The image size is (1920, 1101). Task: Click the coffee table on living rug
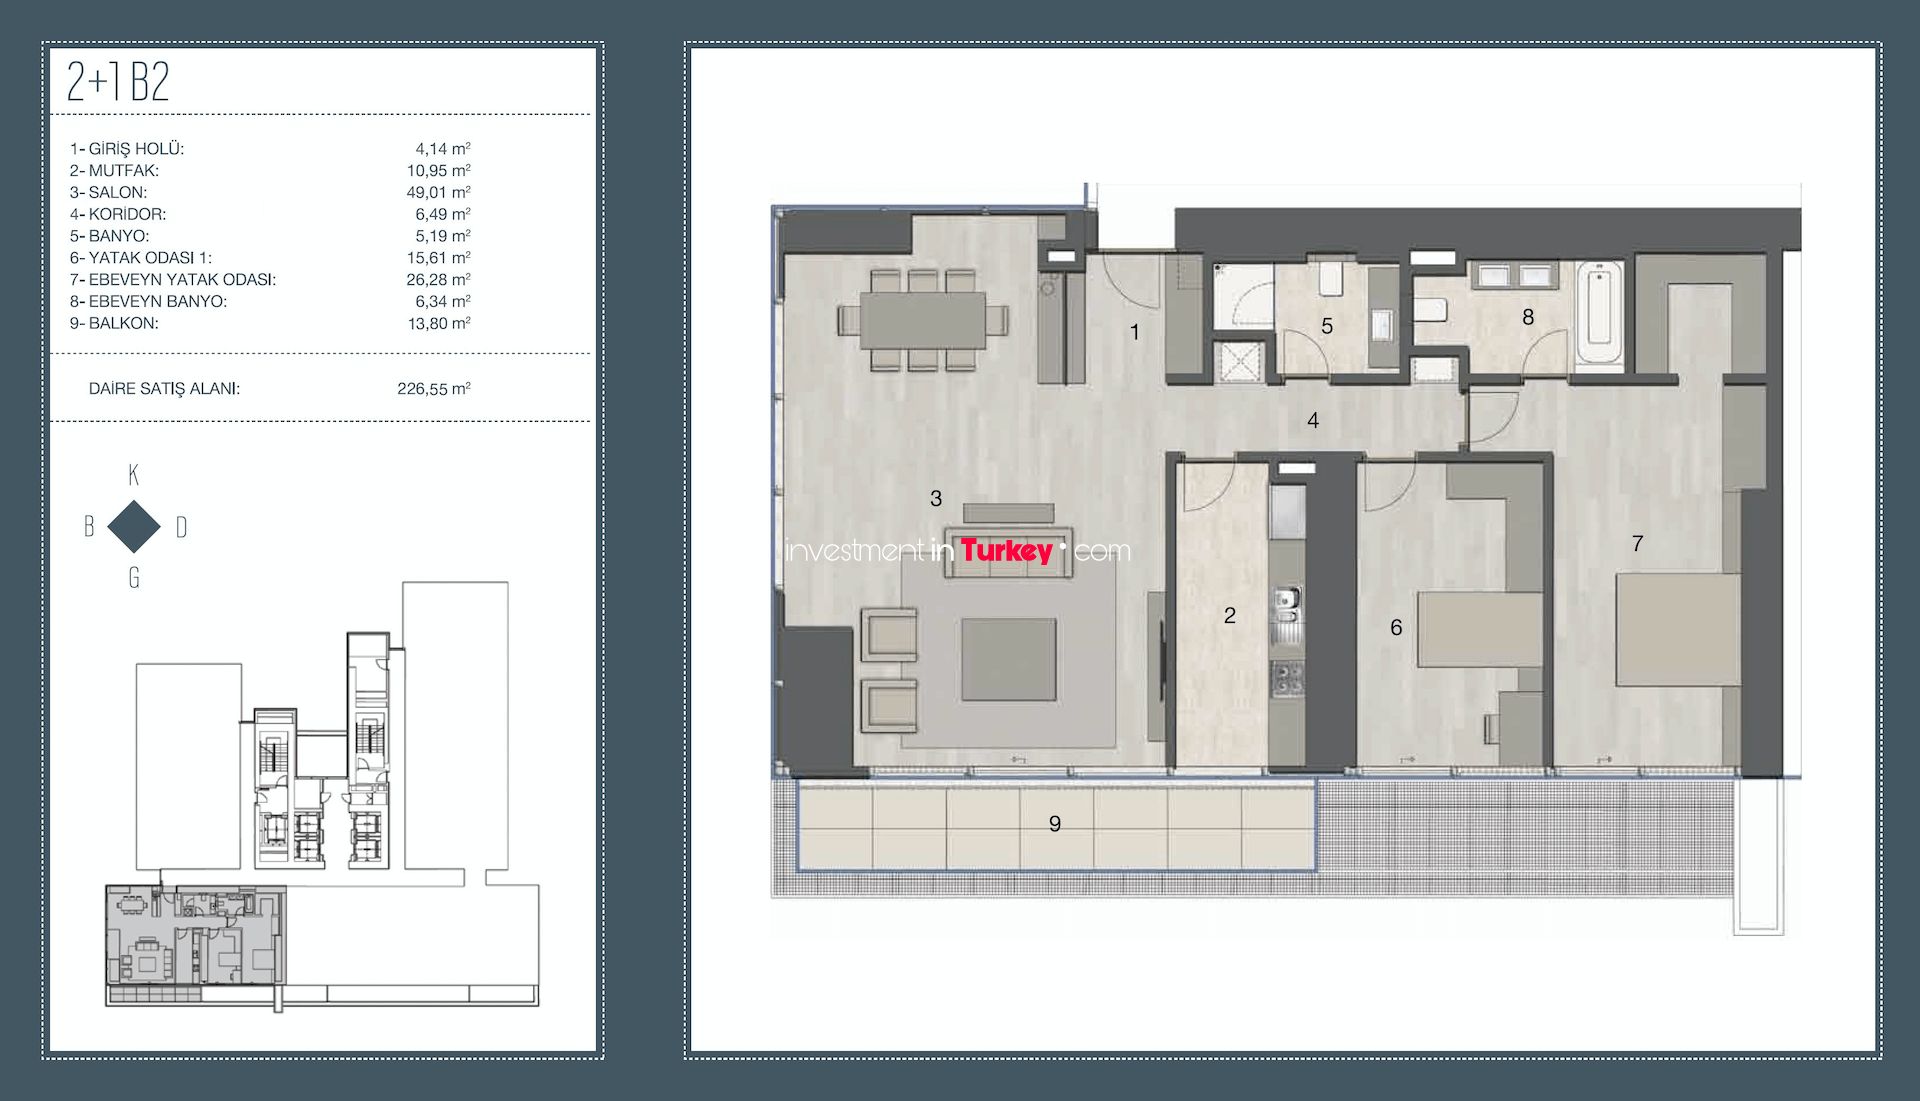coord(1008,660)
